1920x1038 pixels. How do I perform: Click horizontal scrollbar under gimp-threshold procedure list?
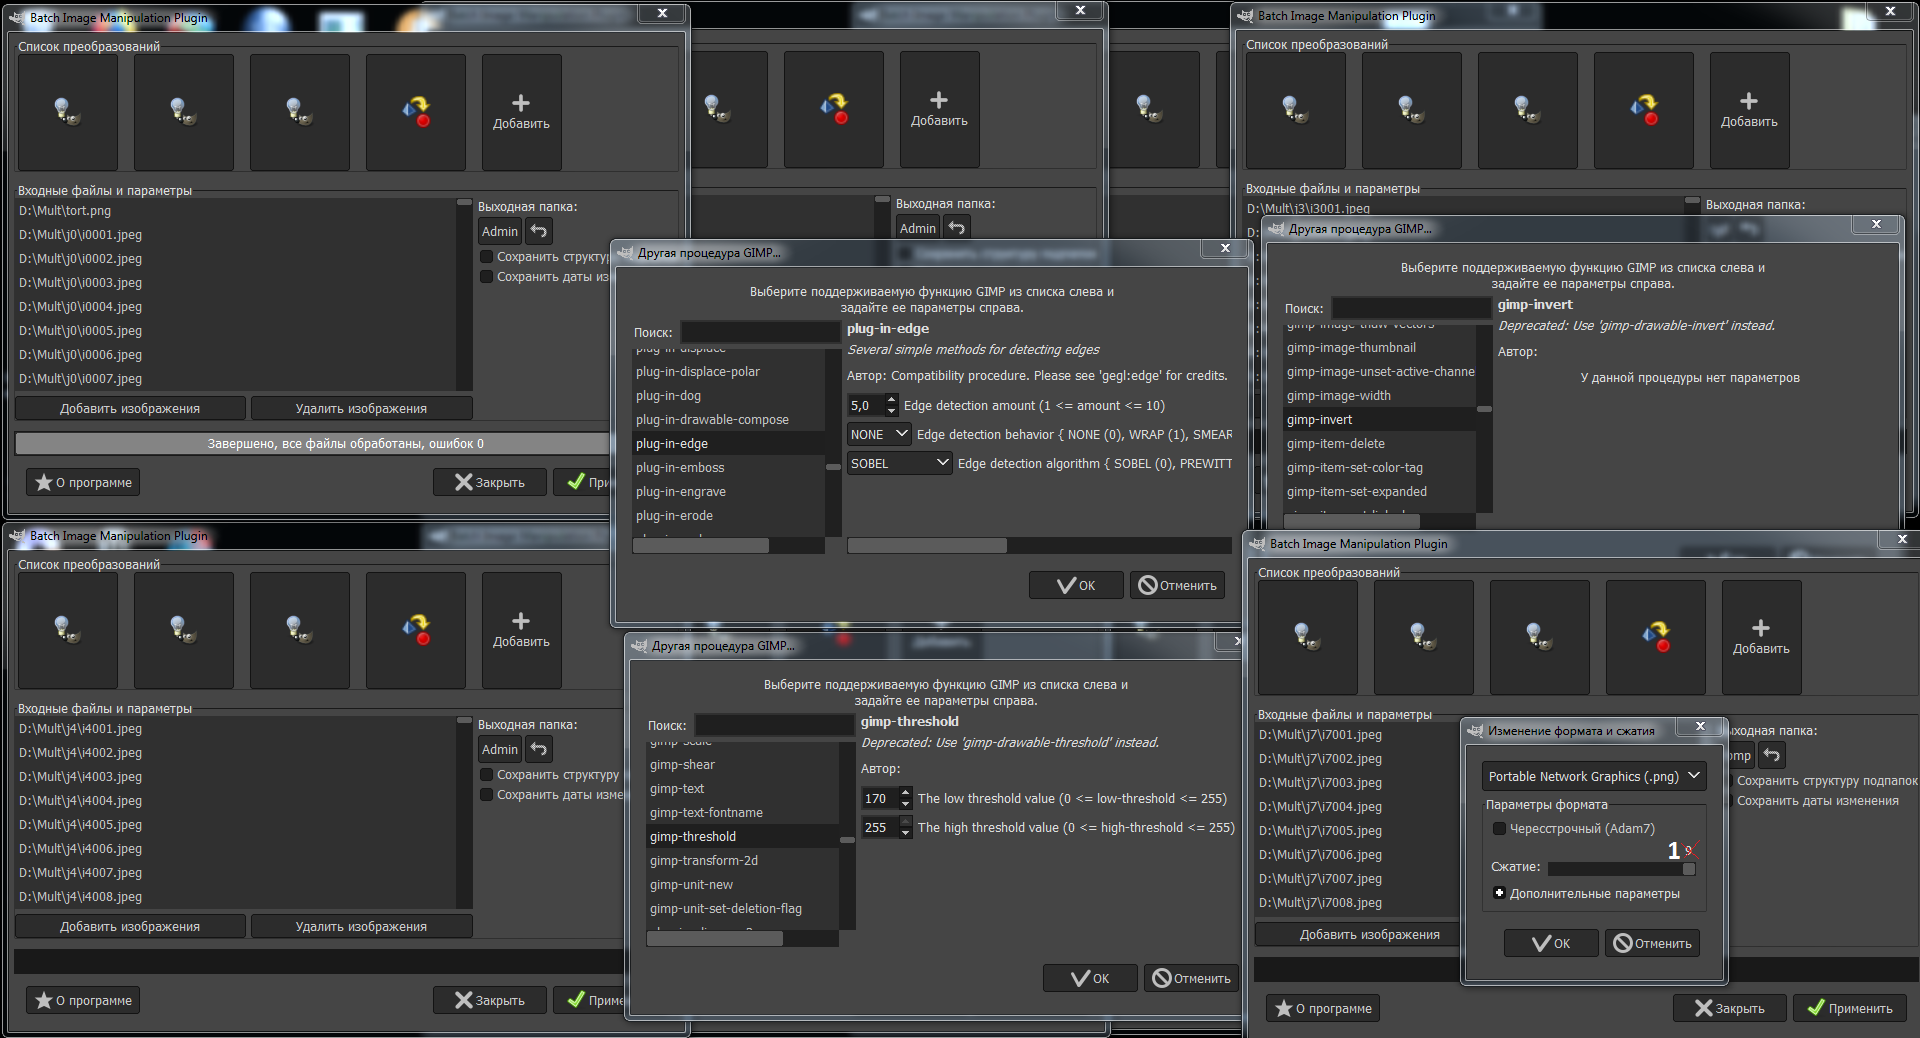[743, 938]
